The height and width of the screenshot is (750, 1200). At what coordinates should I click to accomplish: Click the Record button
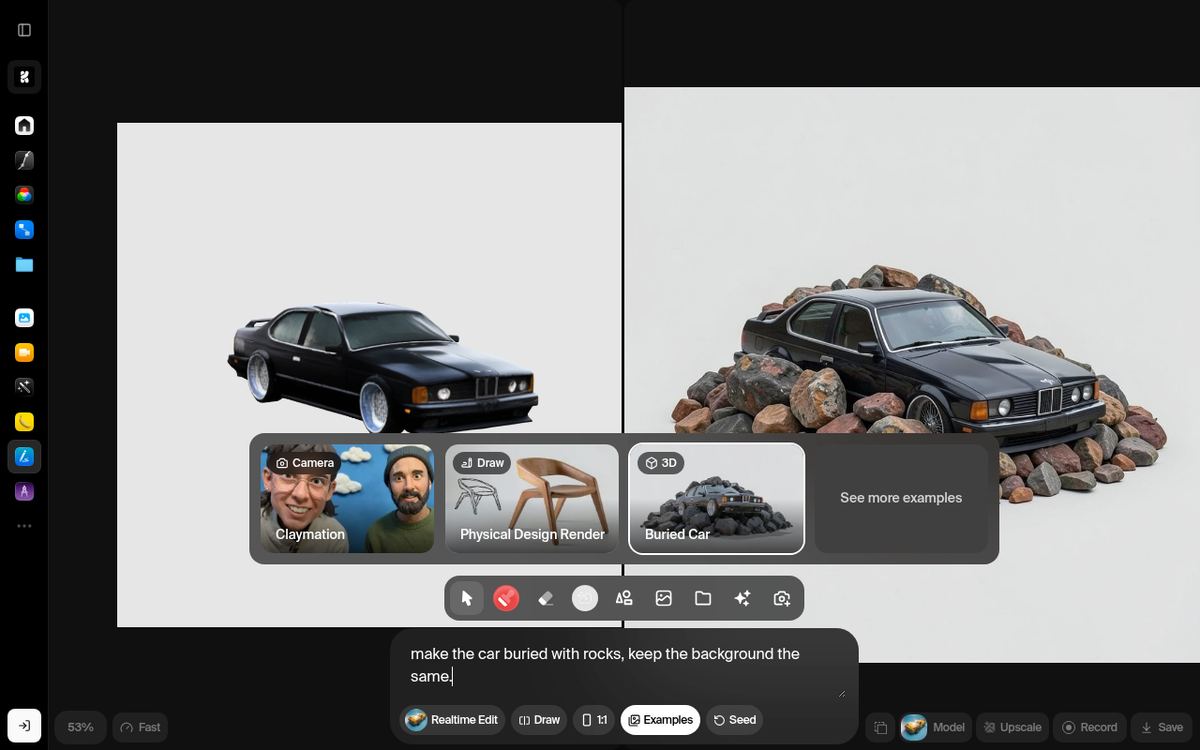click(1089, 727)
